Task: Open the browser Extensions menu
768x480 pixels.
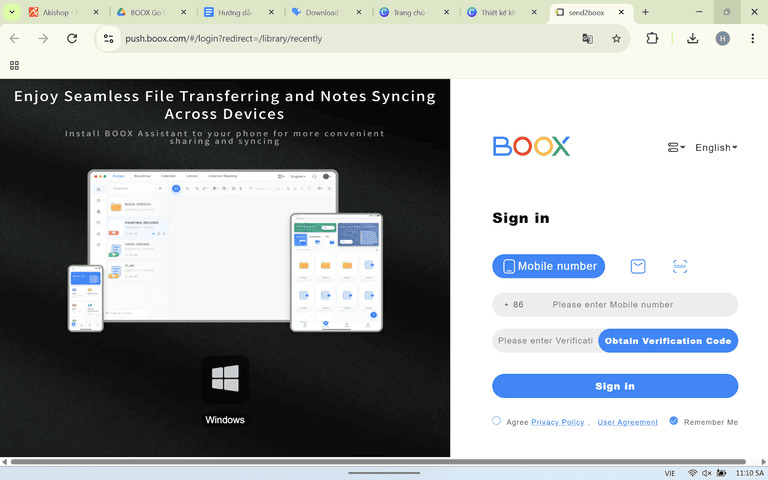Action: pyautogui.click(x=652, y=38)
